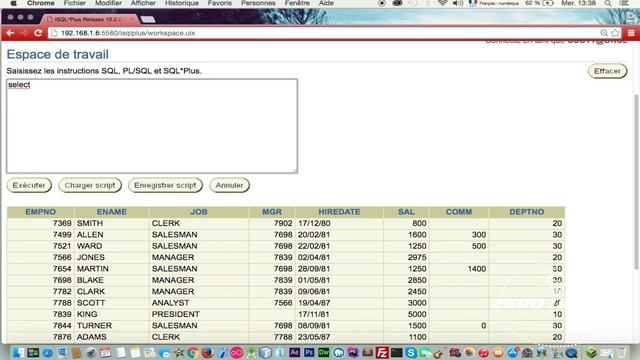The height and width of the screenshot is (360, 640).
Task: Open the App Store in the dock
Action: coord(512,353)
